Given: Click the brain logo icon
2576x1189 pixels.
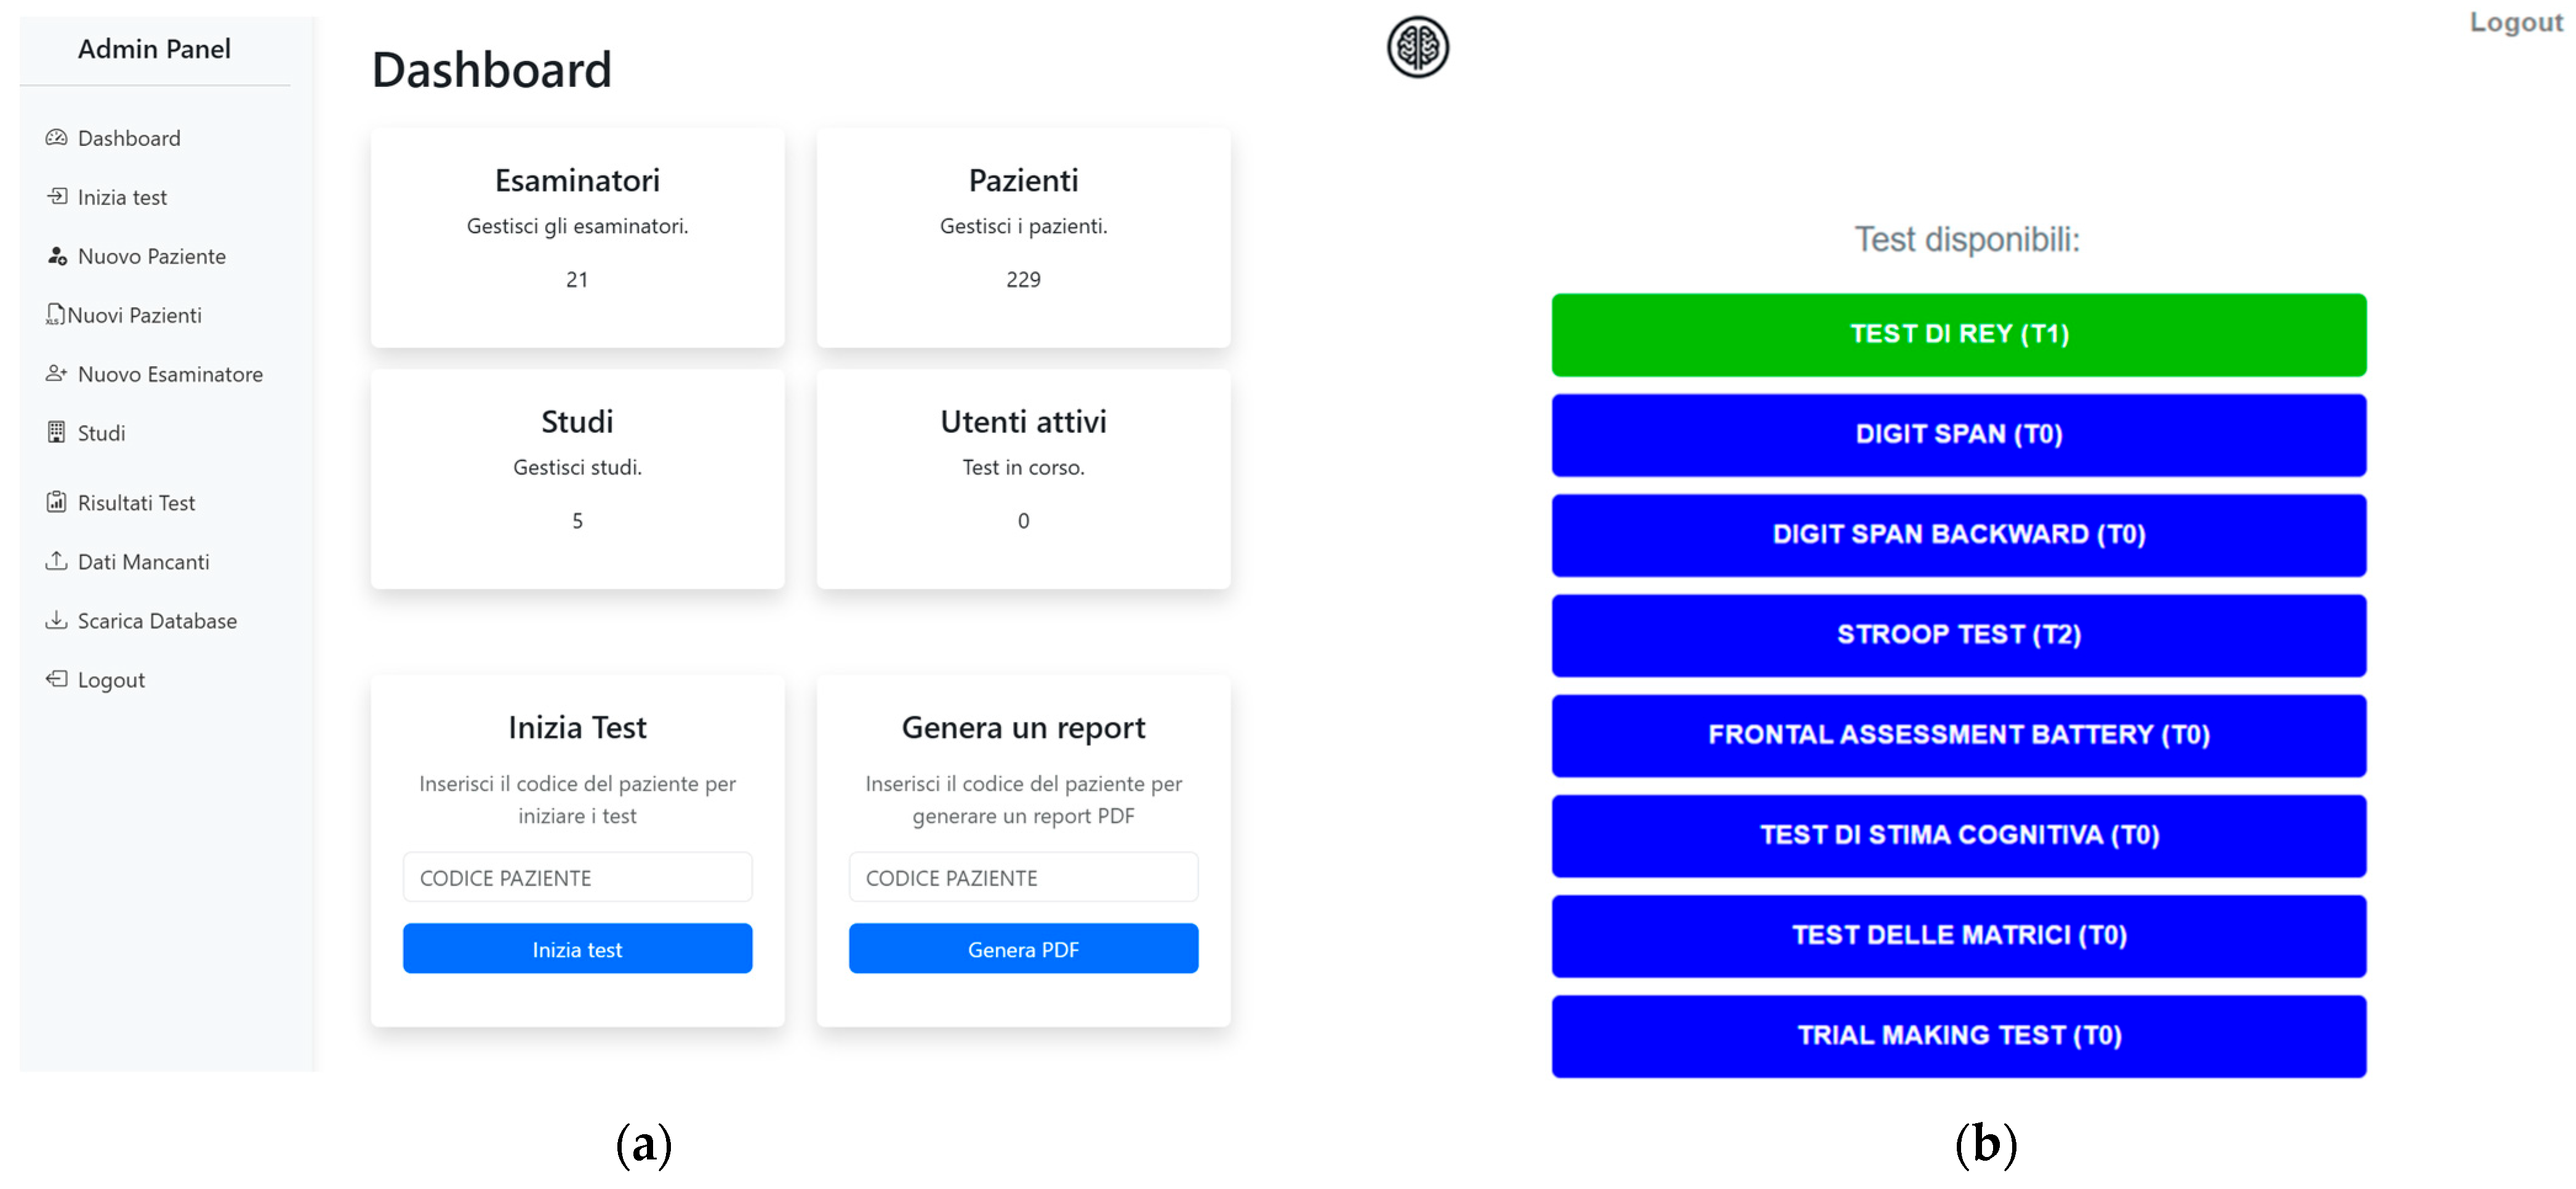Looking at the screenshot, I should tap(1417, 47).
